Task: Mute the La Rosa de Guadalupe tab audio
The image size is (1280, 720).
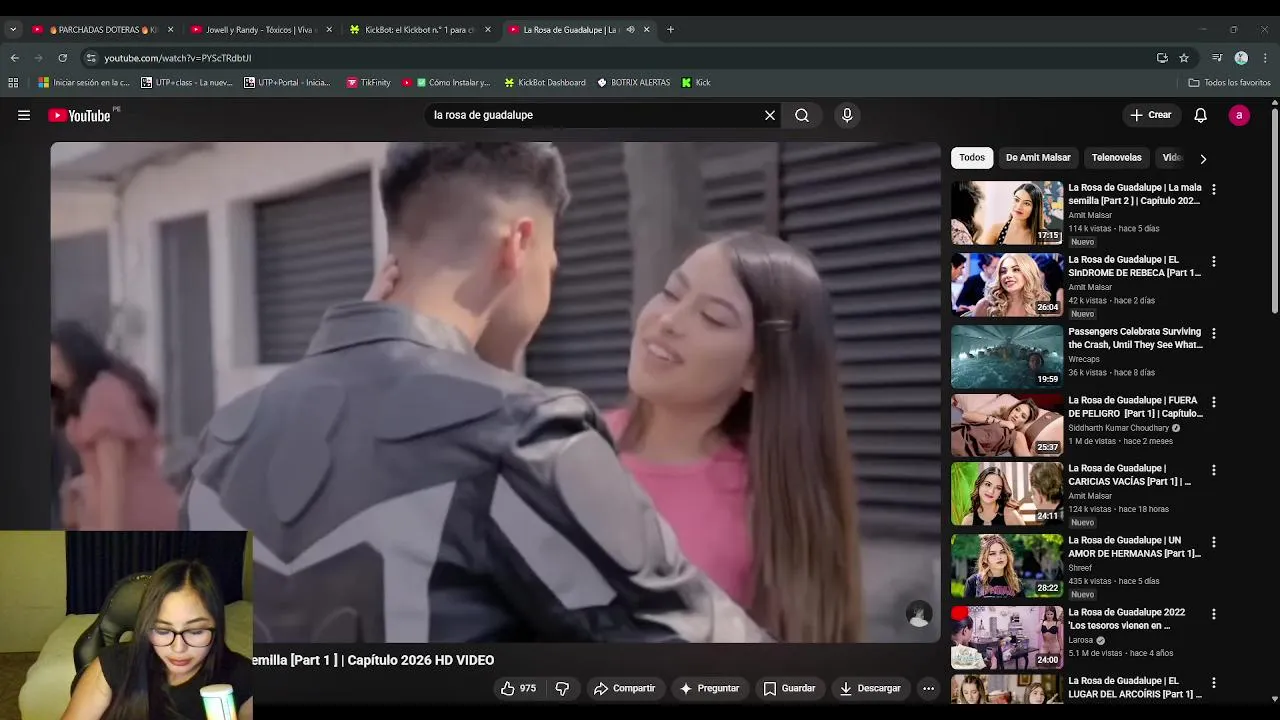Action: [630, 30]
